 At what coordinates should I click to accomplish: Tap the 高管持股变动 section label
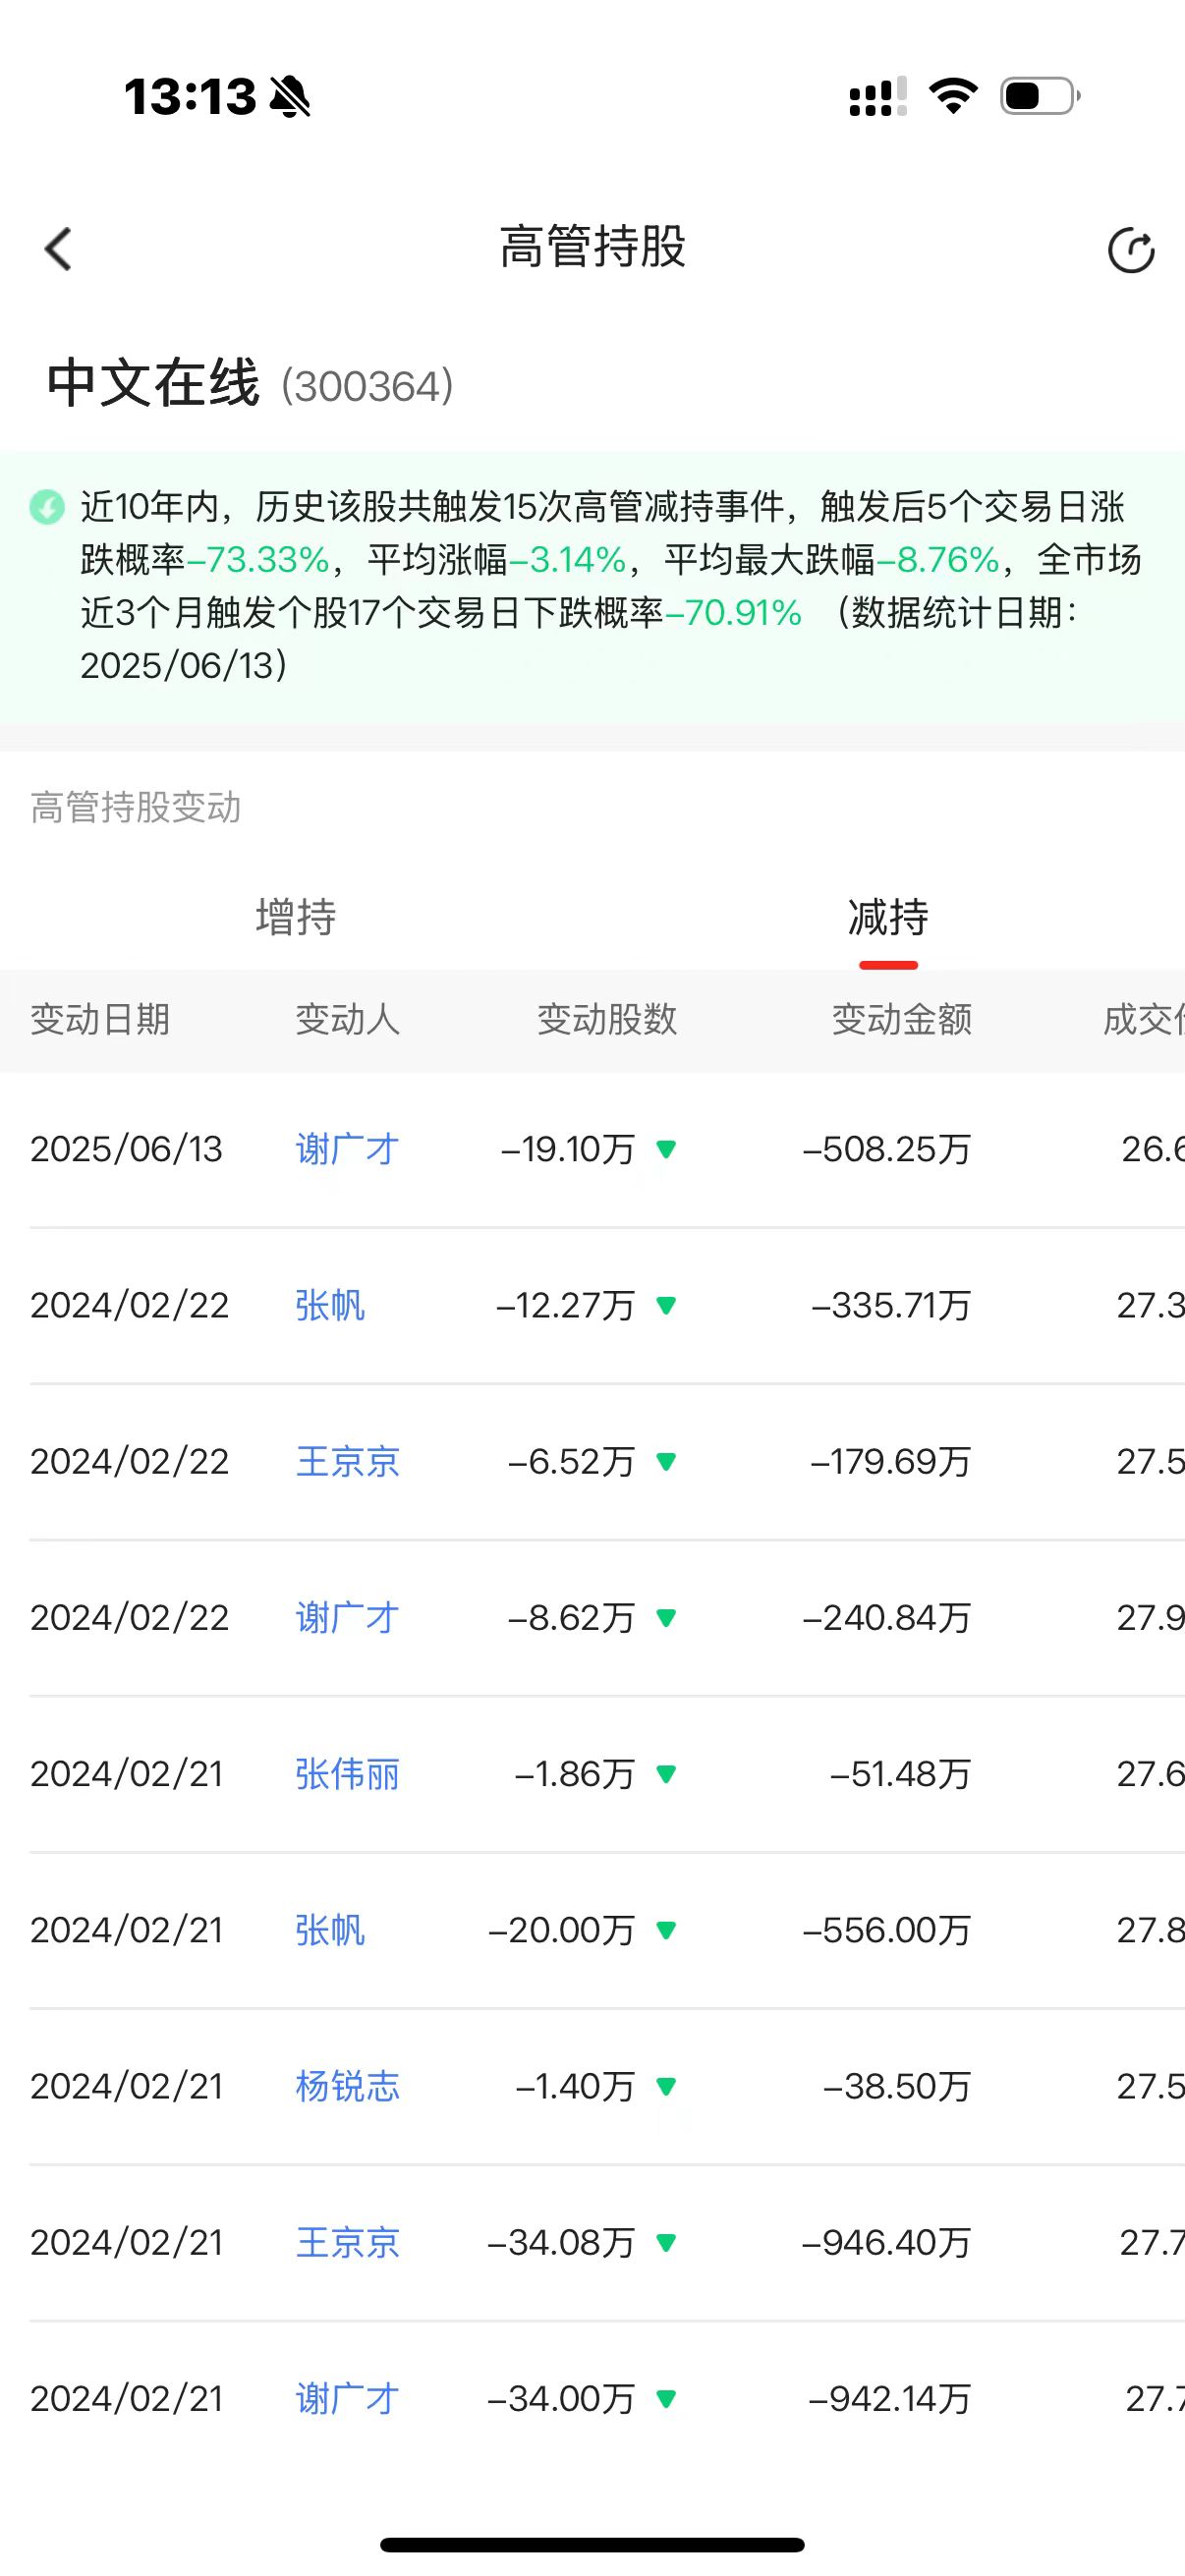(x=136, y=808)
